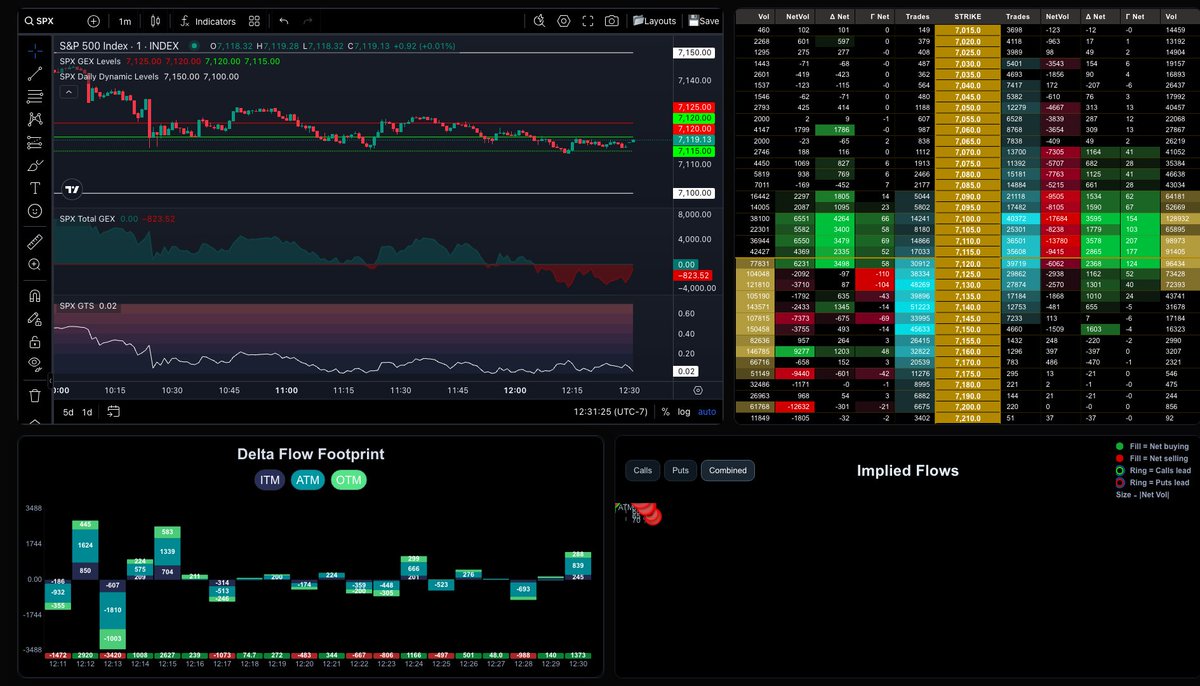Image resolution: width=1200 pixels, height=686 pixels.
Task: Open the go-to-date calendar icon
Action: [x=114, y=411]
